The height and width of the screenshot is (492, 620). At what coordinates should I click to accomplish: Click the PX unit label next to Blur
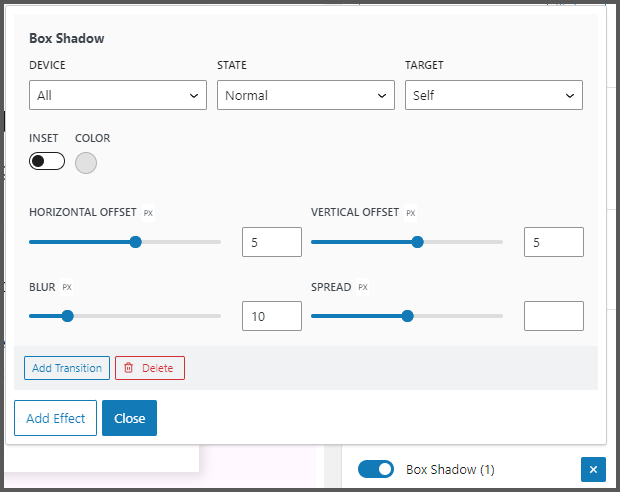(67, 288)
